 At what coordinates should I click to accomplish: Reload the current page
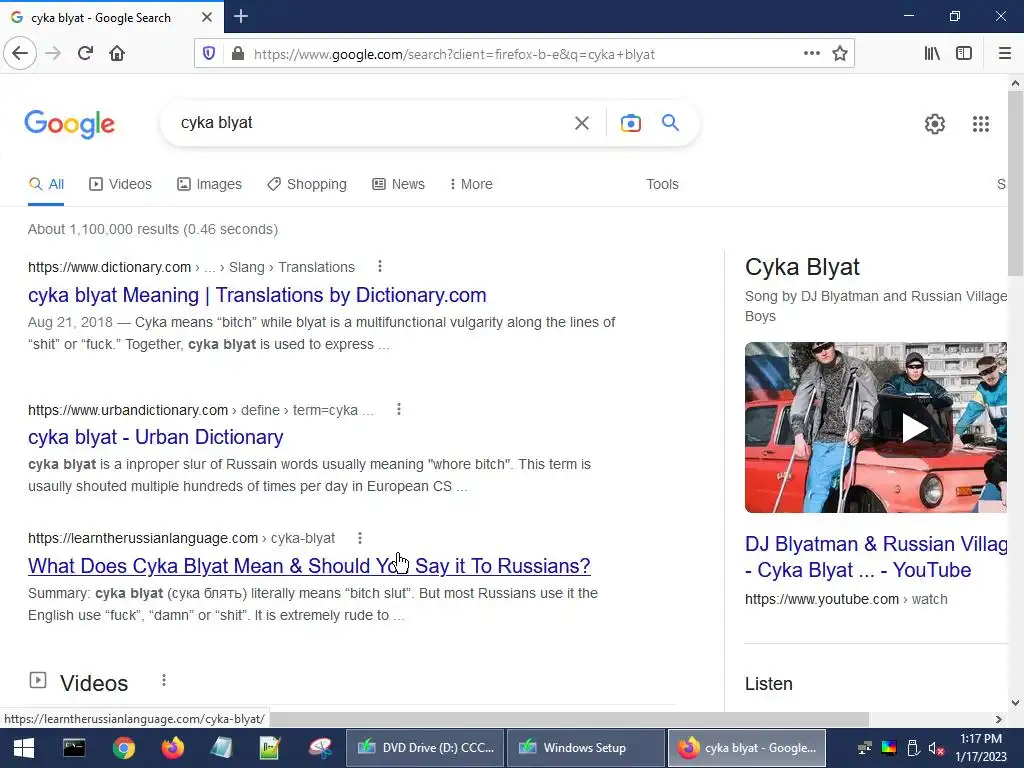pos(85,54)
